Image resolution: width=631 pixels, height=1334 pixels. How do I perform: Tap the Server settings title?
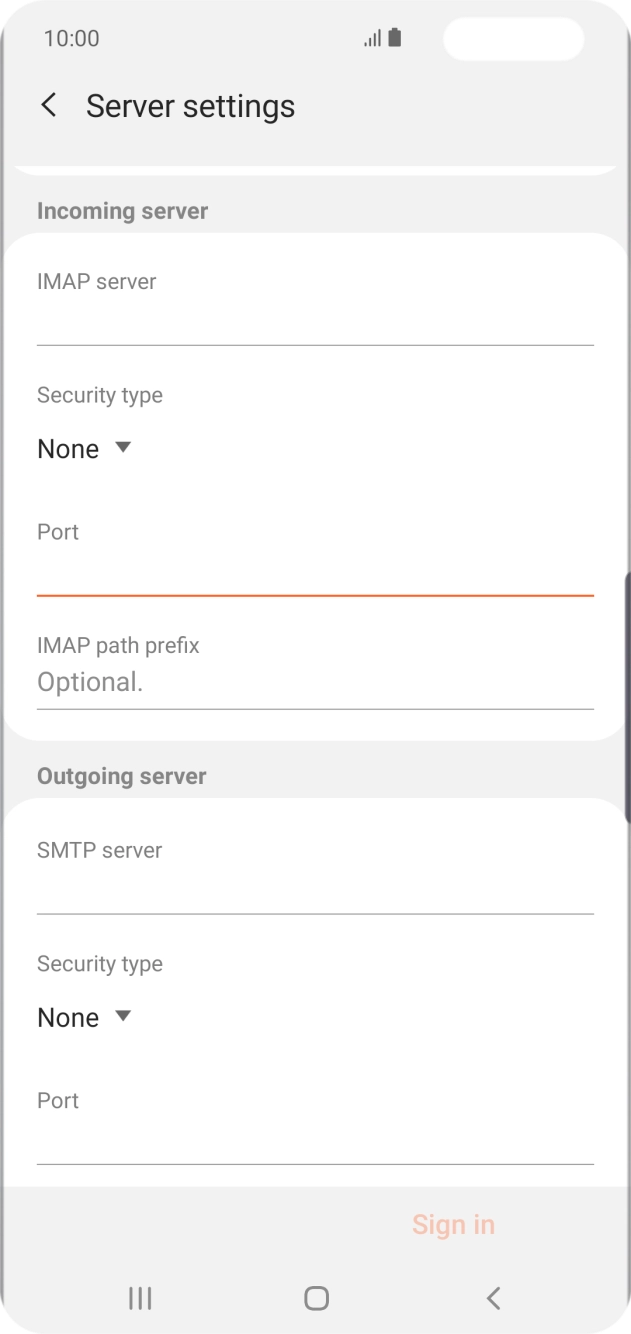pyautogui.click(x=190, y=105)
